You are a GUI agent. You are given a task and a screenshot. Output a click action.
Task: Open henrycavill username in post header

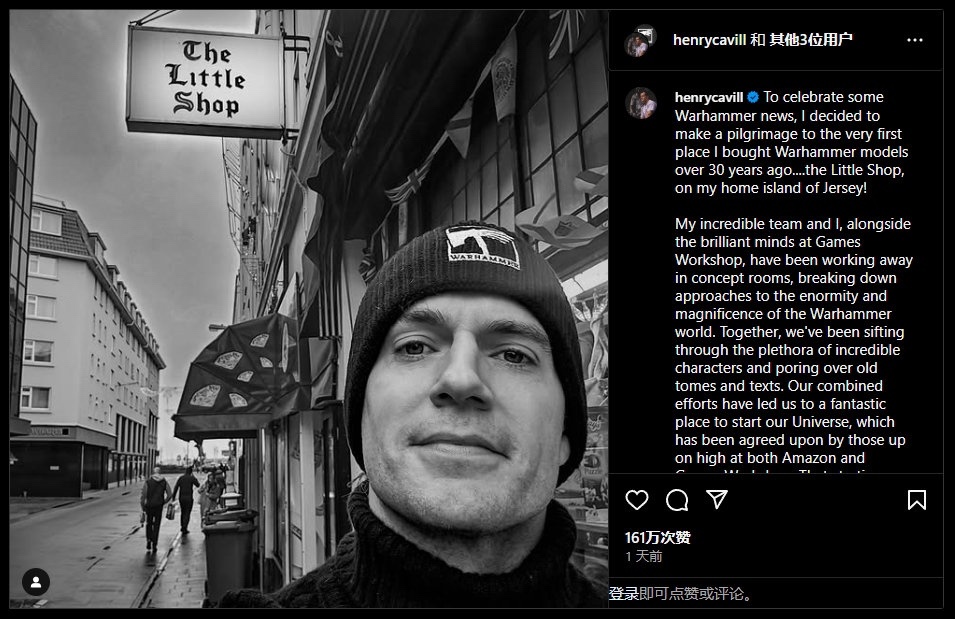709,40
